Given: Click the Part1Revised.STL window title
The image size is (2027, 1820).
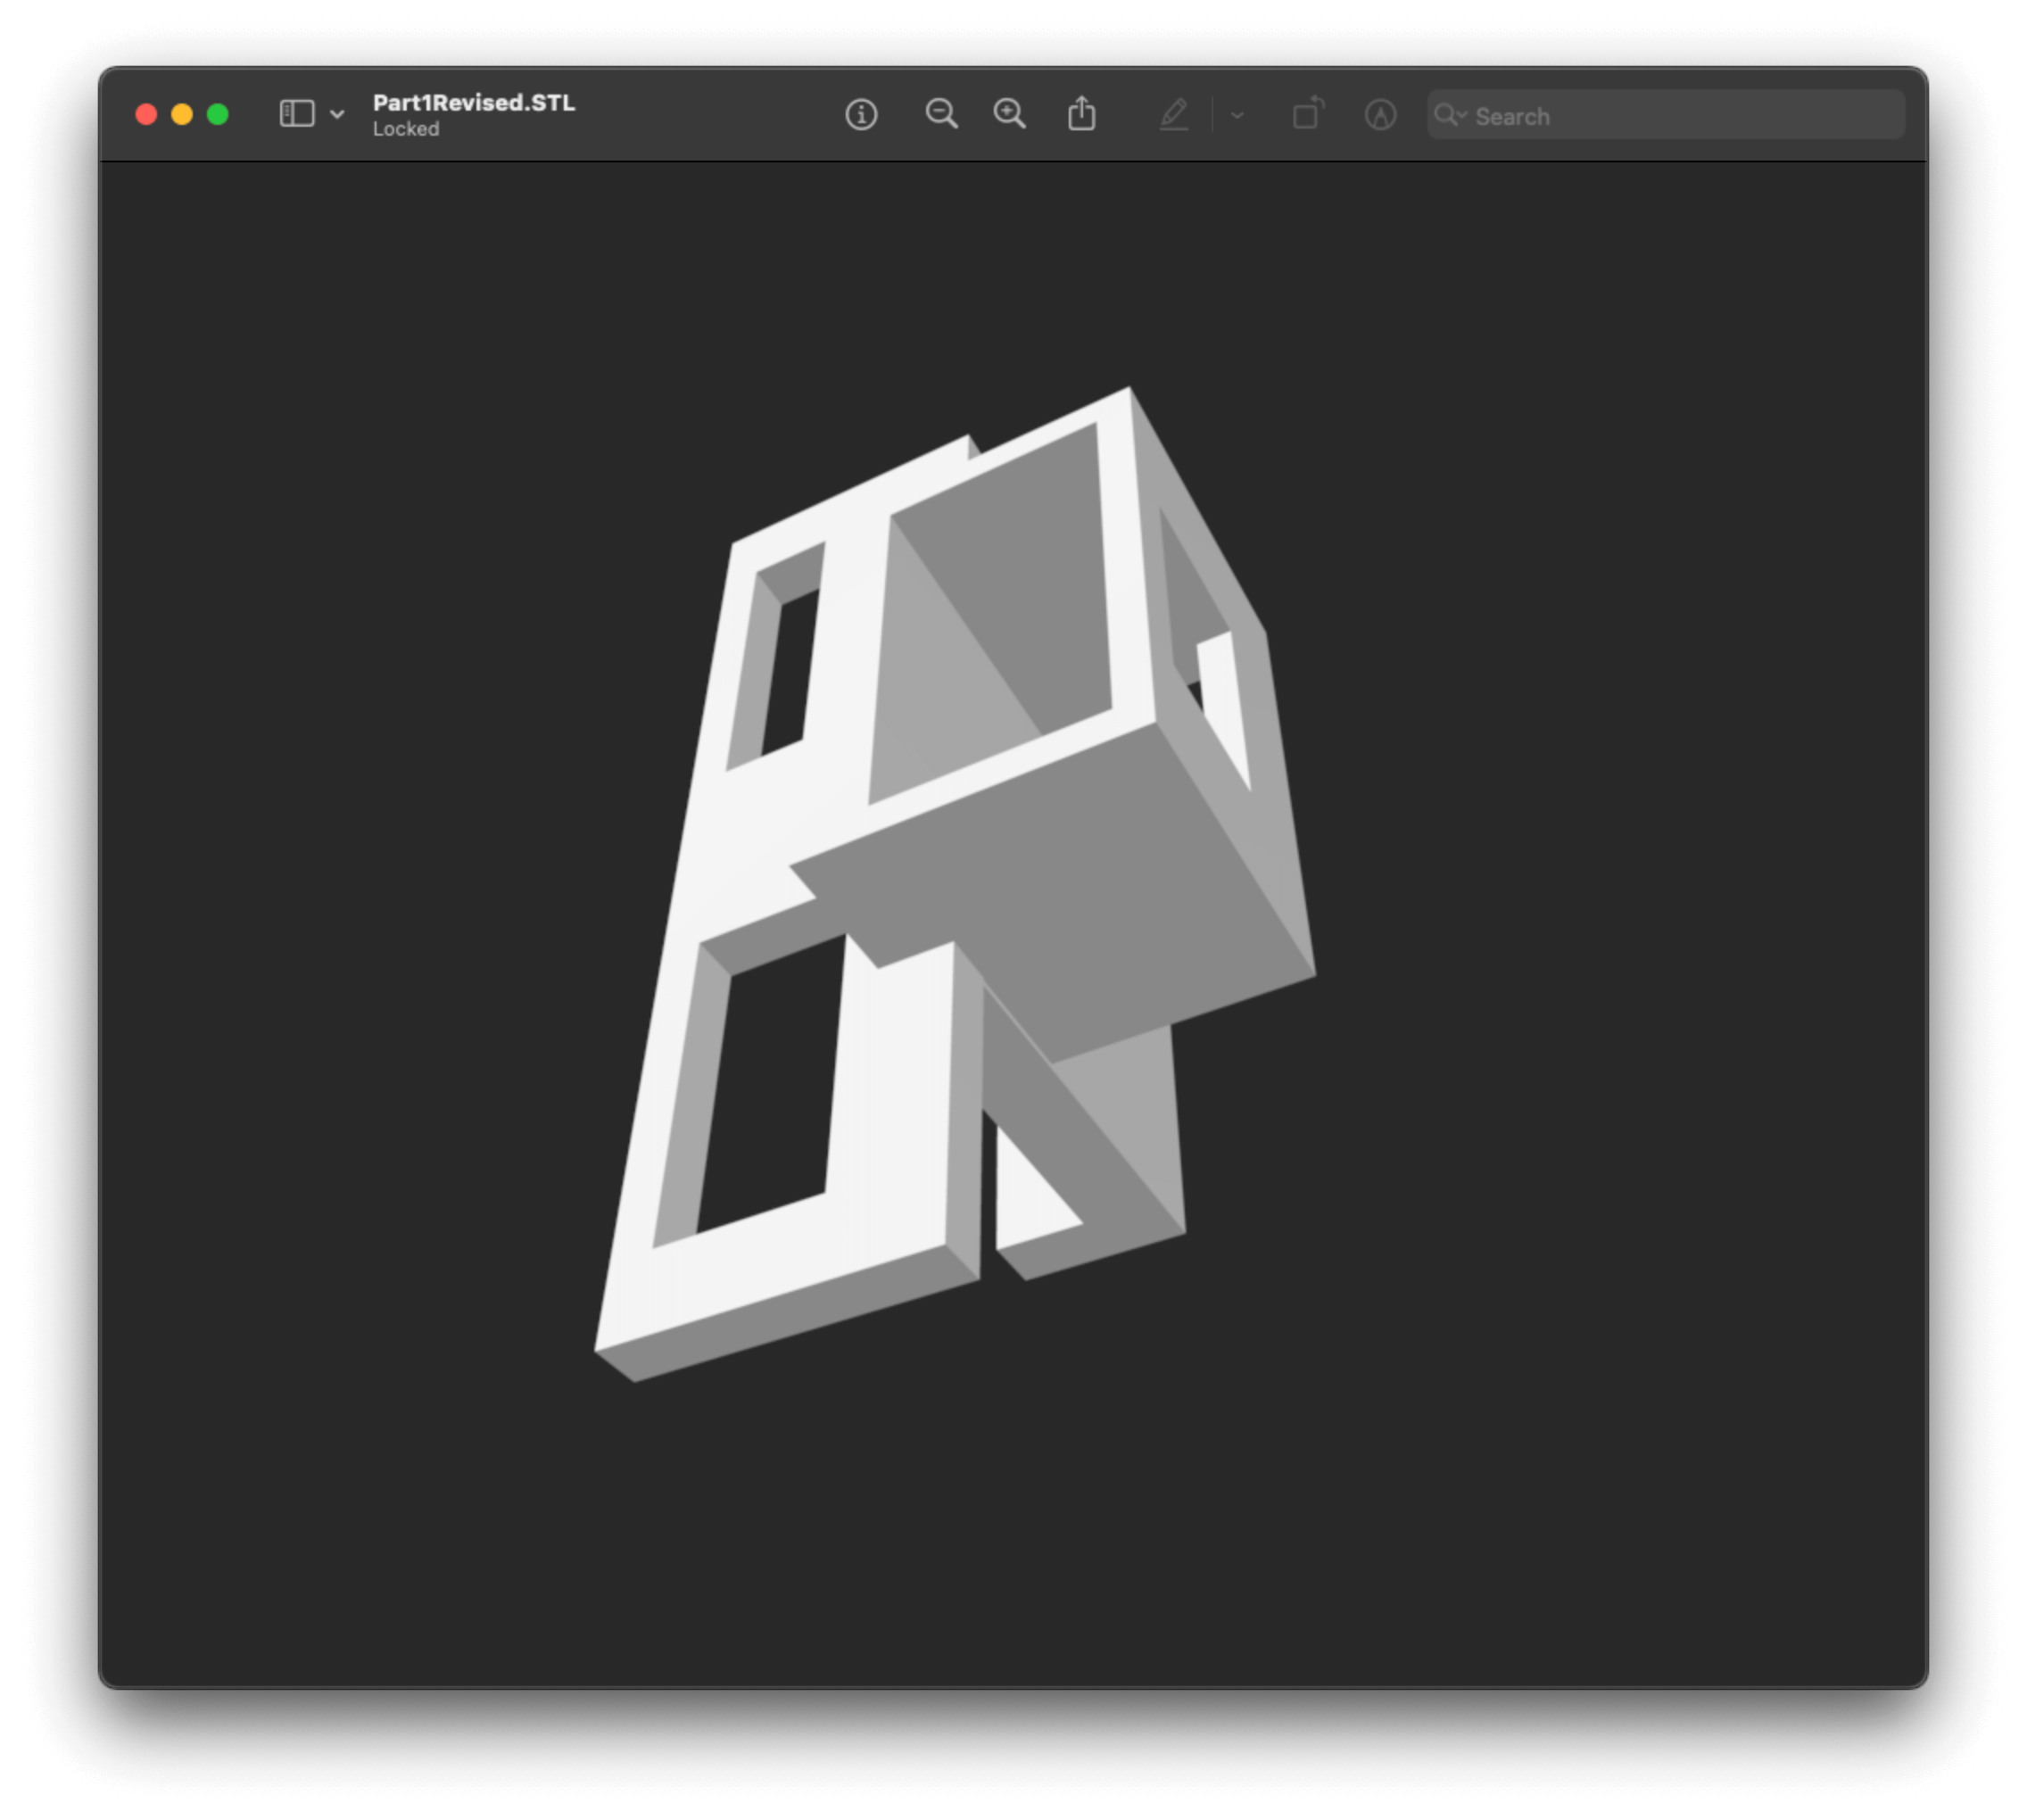Looking at the screenshot, I should [473, 103].
